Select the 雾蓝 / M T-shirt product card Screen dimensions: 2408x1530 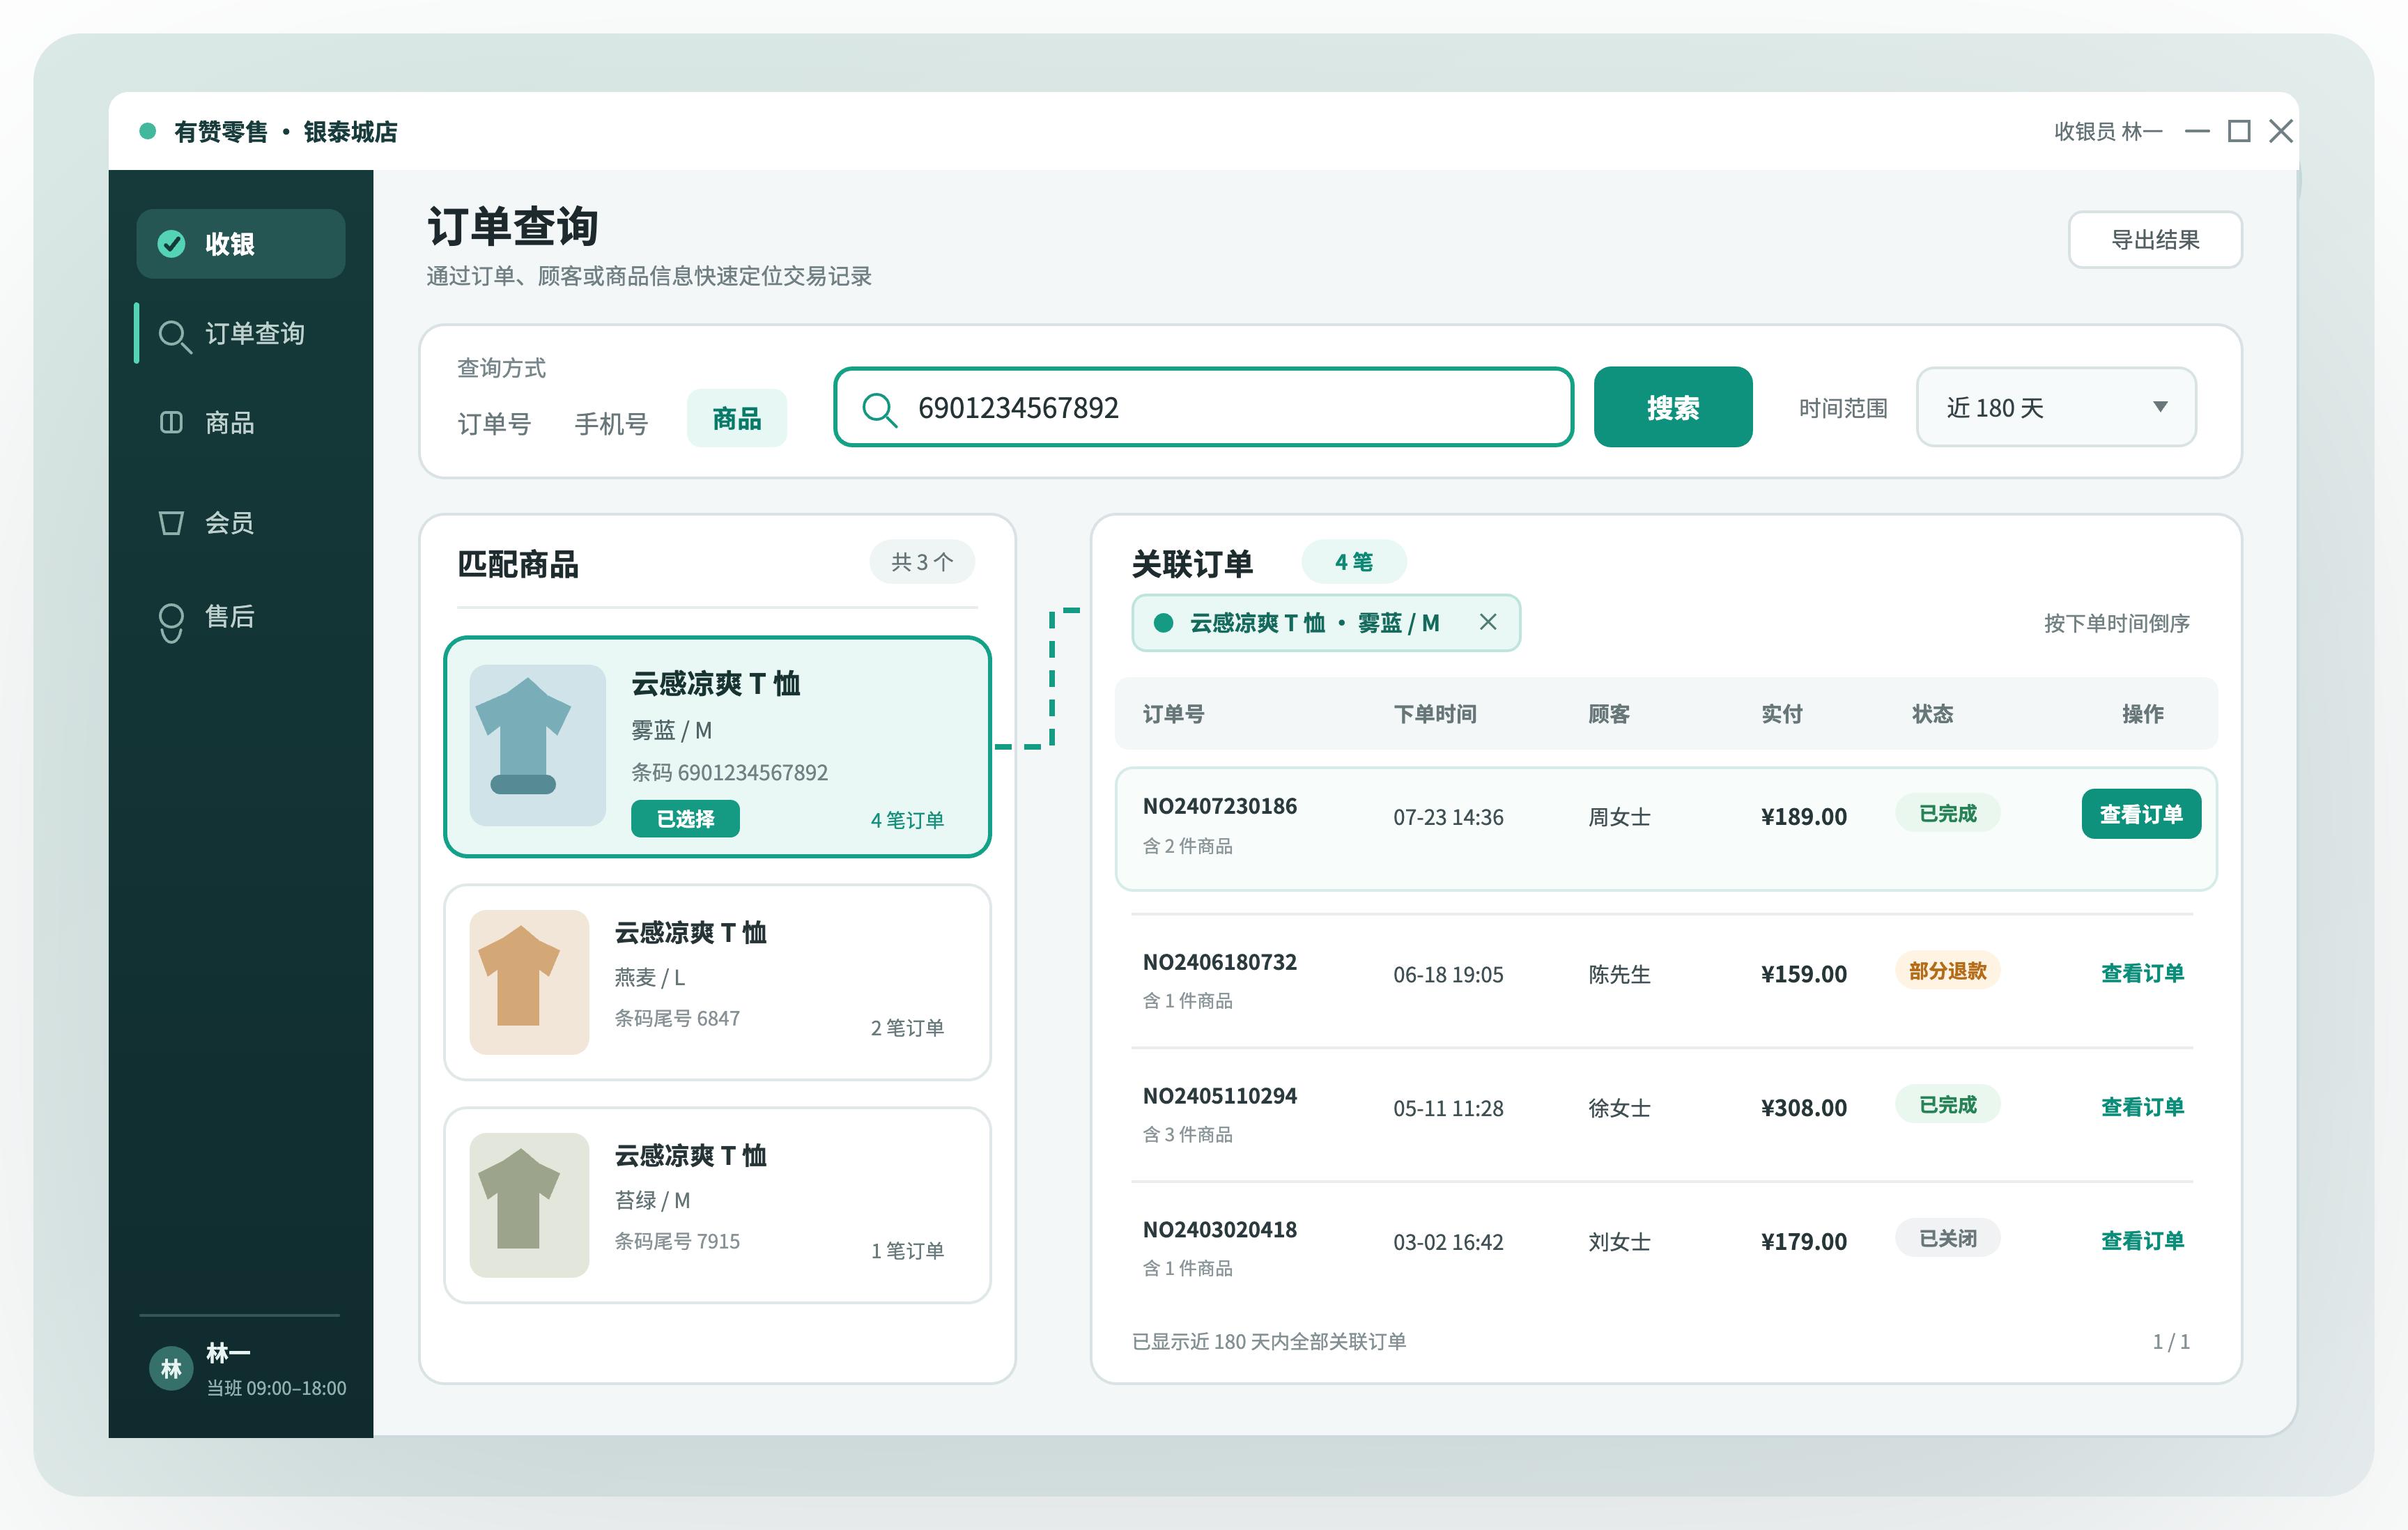[x=717, y=747]
